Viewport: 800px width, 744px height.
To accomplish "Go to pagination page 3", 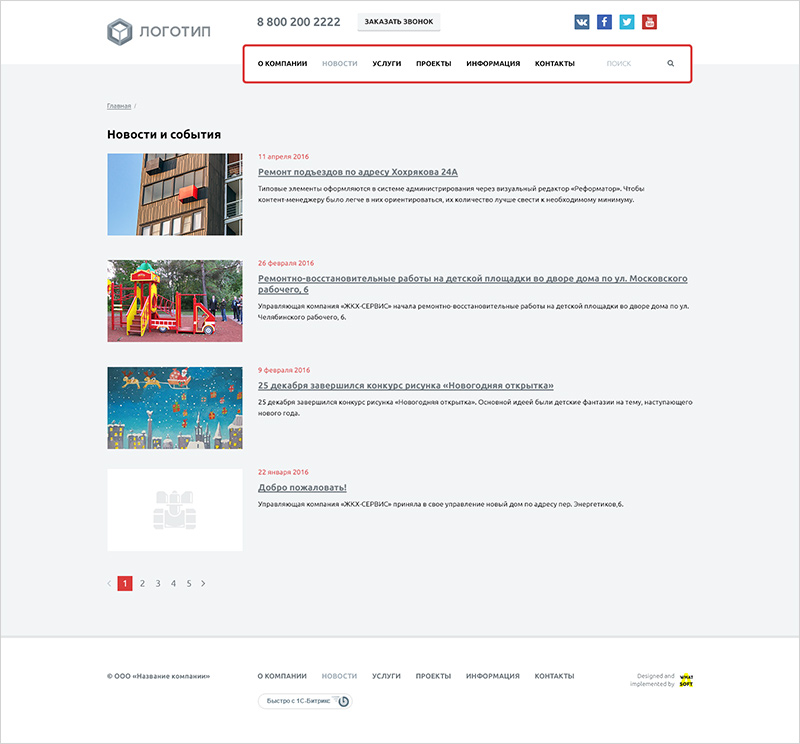I will (x=157, y=583).
